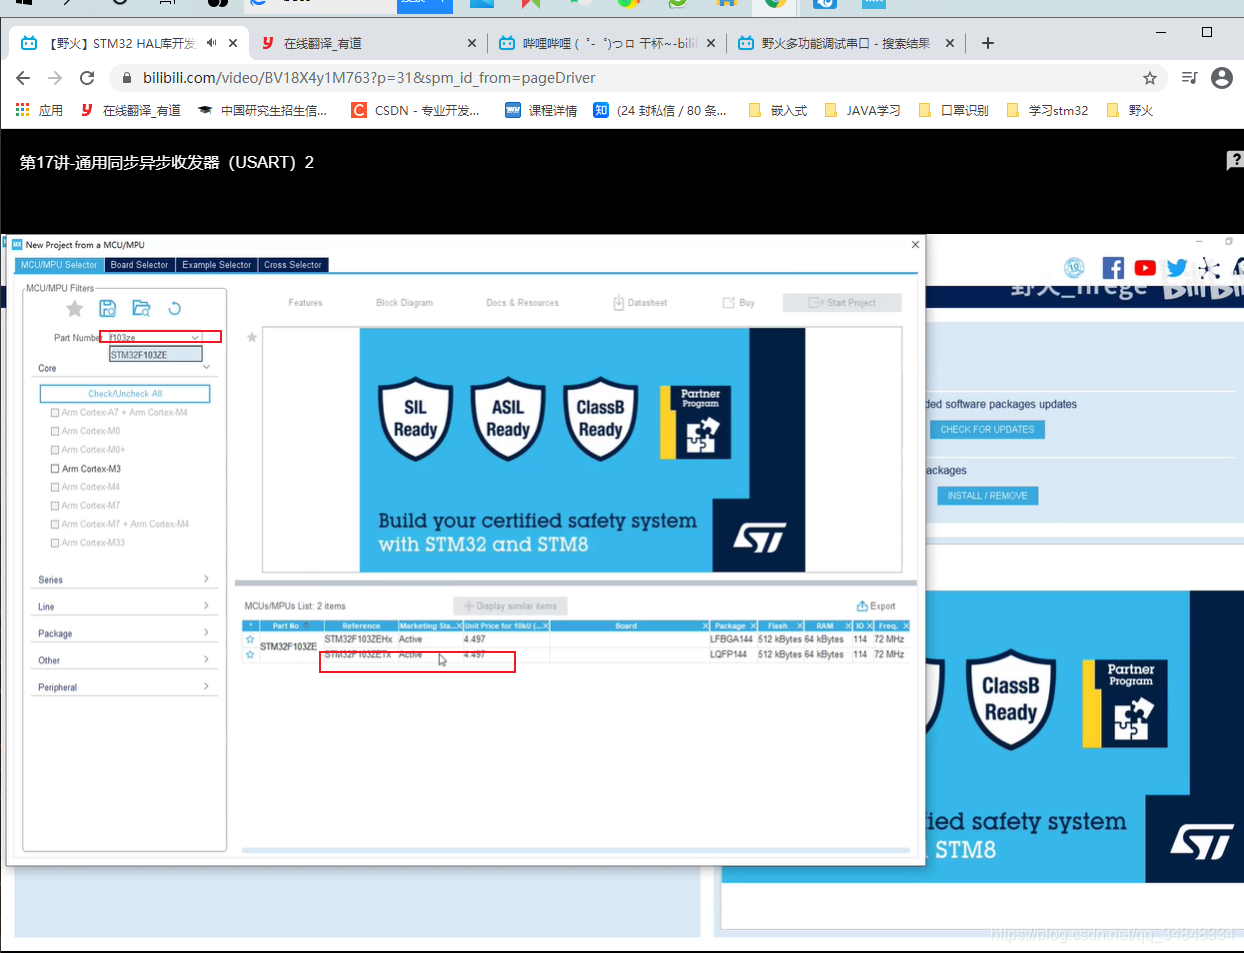Toggle the Arm Cortex-M0+ checkbox

pos(55,450)
